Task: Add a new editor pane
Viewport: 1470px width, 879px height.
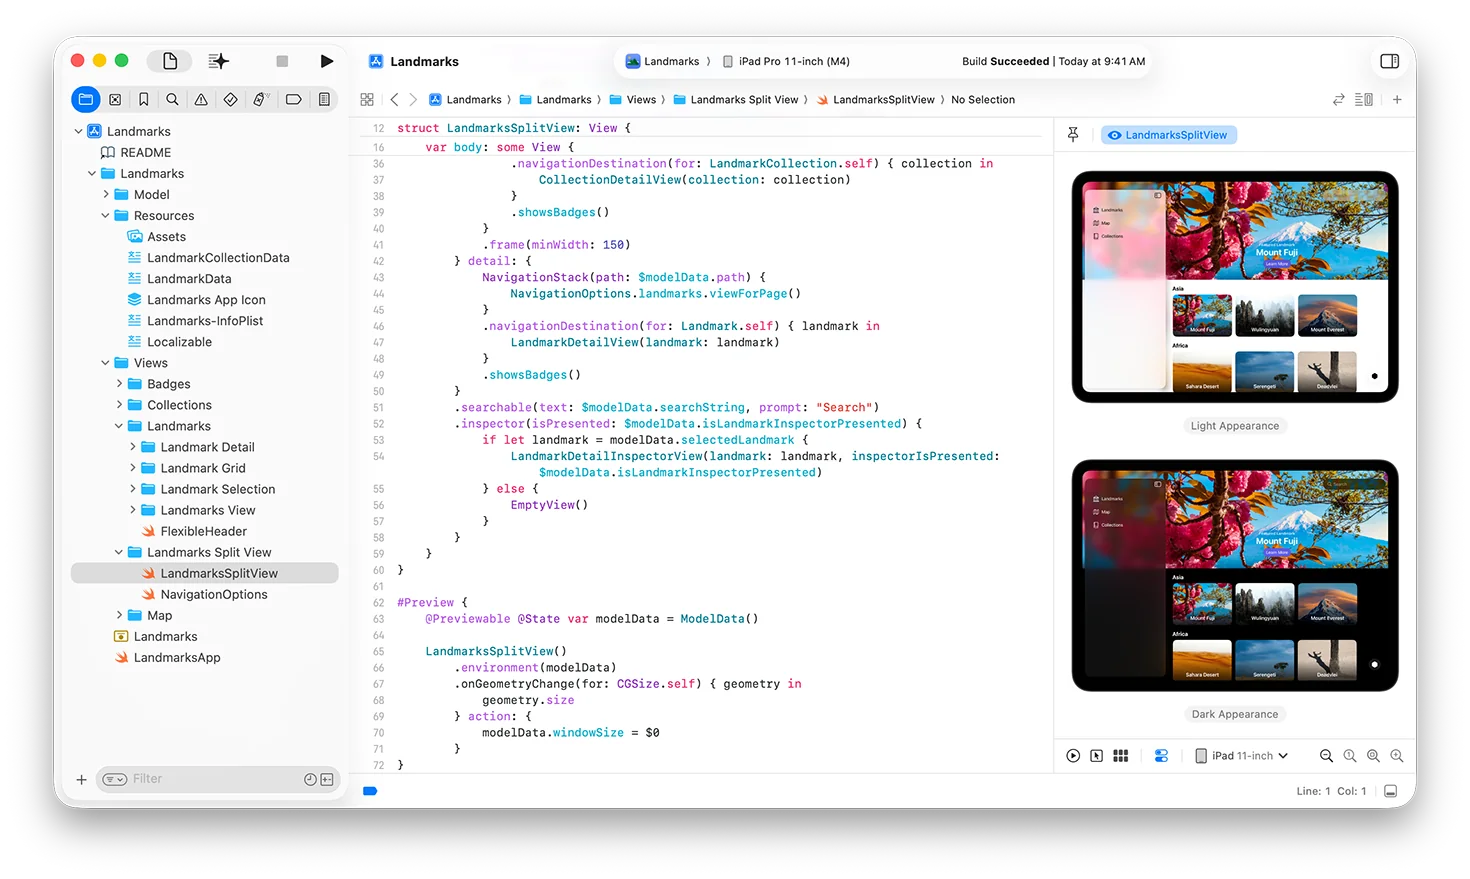Action: pos(1397,99)
